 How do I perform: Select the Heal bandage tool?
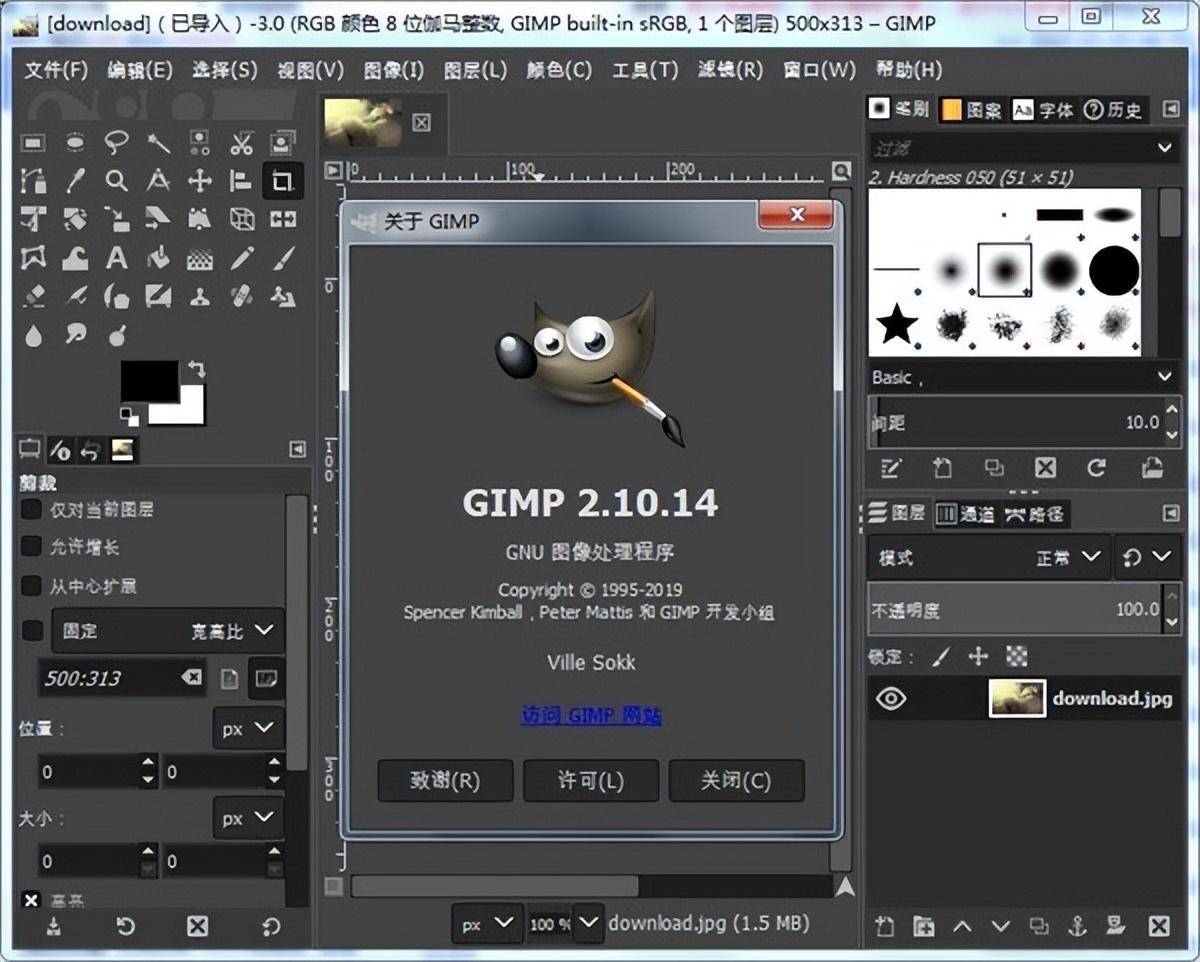tap(242, 296)
